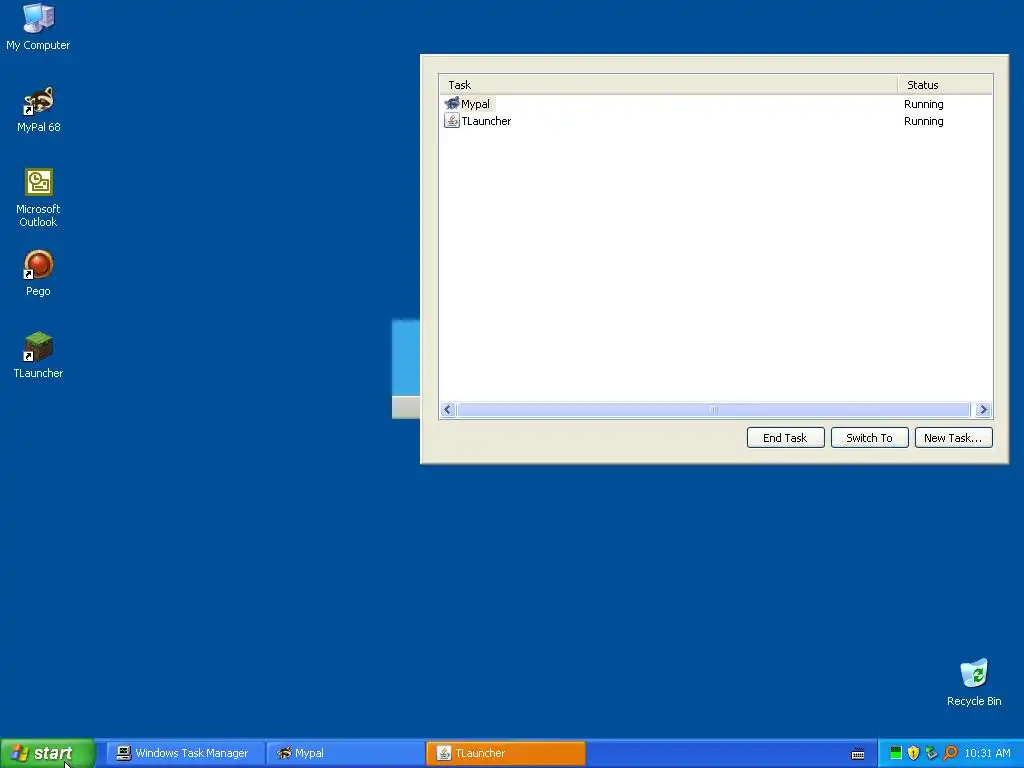Click the New Task... button
This screenshot has width=1024, height=768.
point(953,438)
